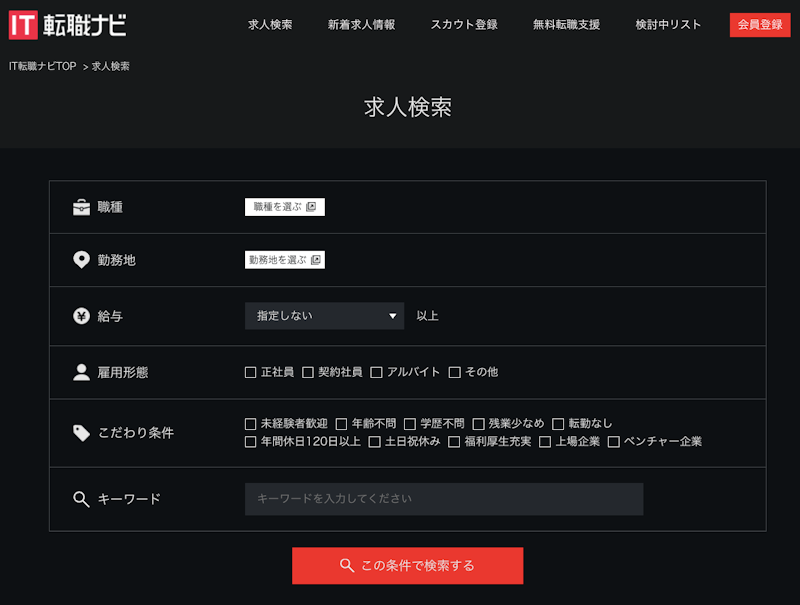Click the tag icon beside こだわり条件
This screenshot has height=605, width=800.
(81, 433)
